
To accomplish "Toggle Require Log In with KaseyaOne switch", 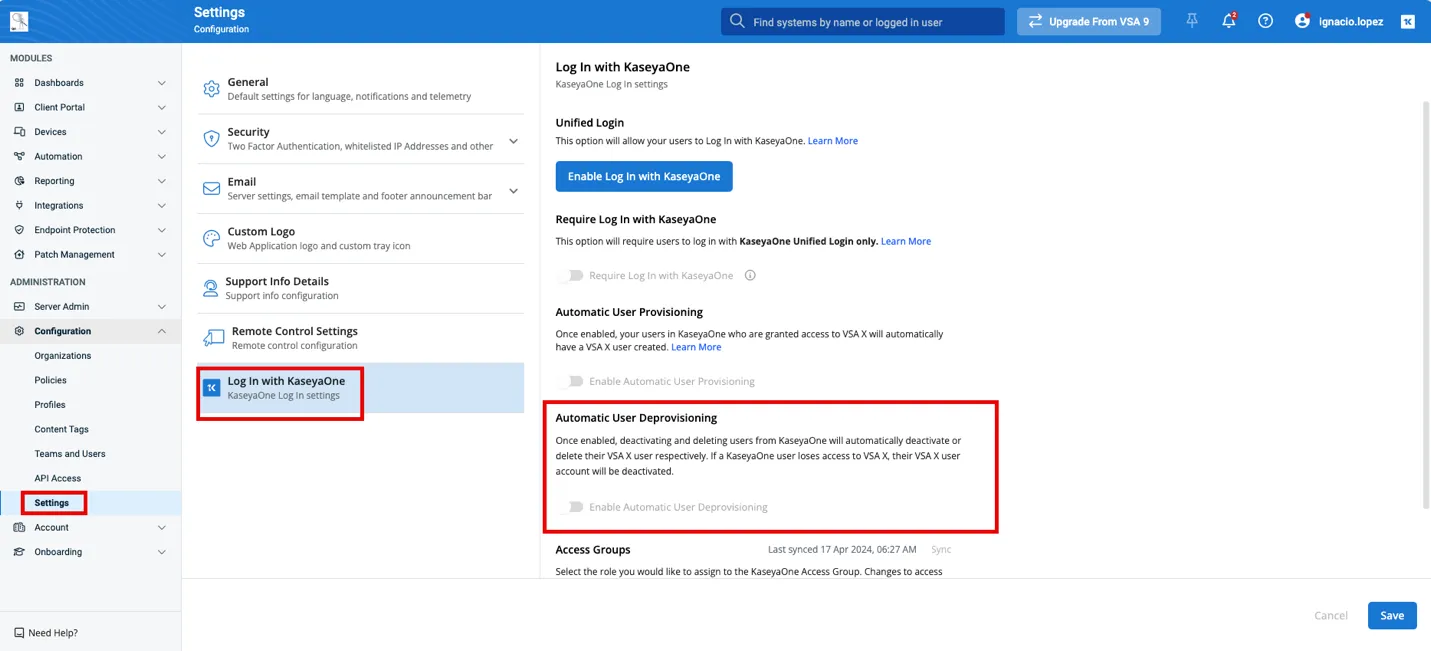I will point(573,275).
